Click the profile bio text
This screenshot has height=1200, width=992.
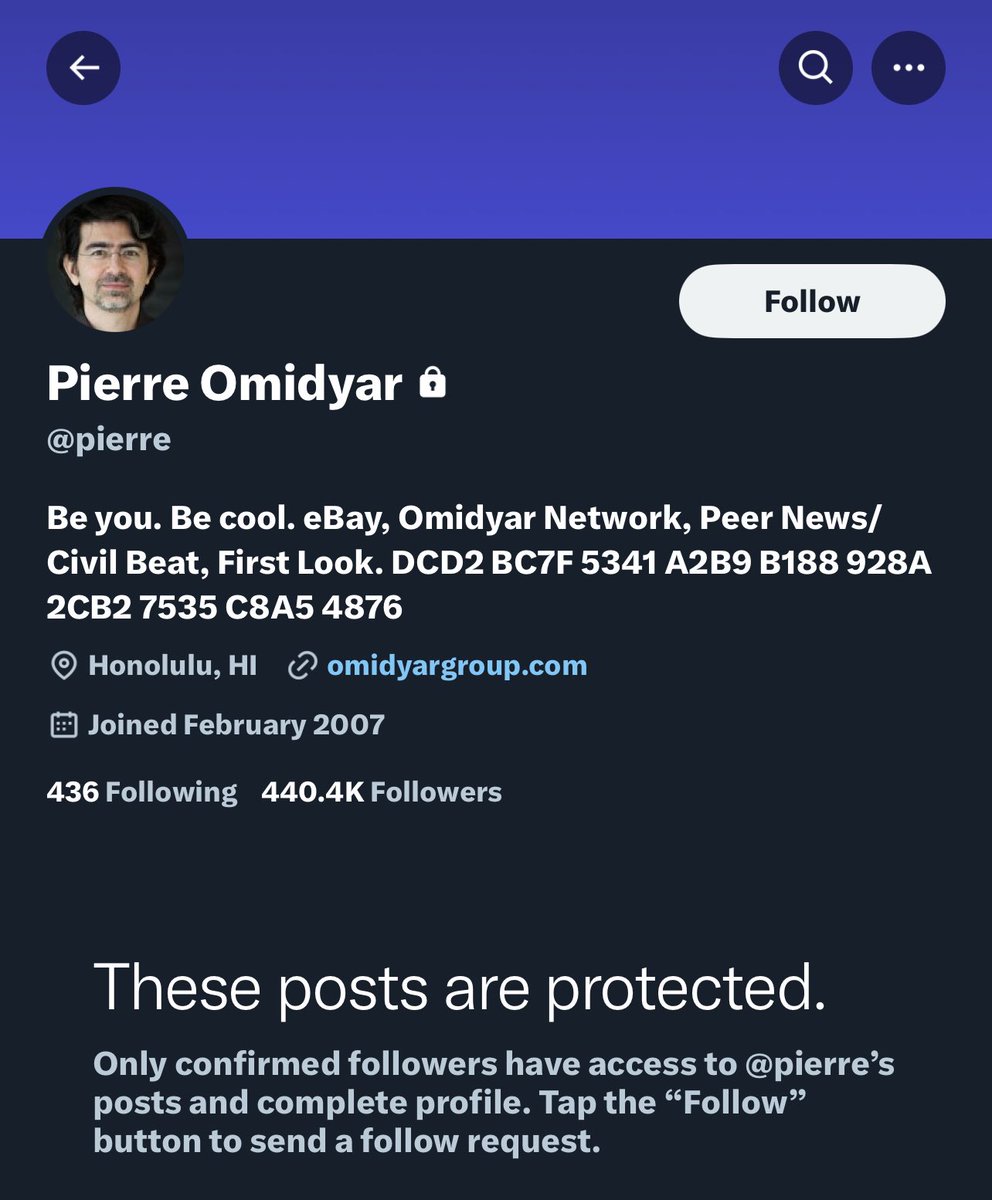(x=488, y=563)
